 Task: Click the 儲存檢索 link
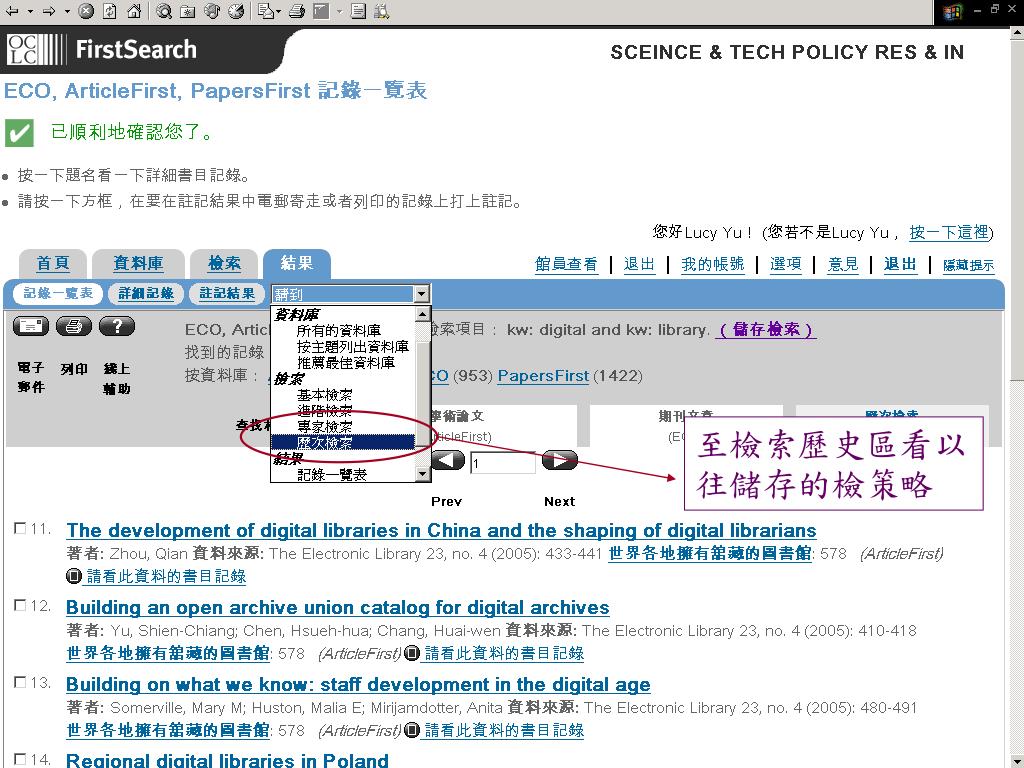click(x=766, y=330)
